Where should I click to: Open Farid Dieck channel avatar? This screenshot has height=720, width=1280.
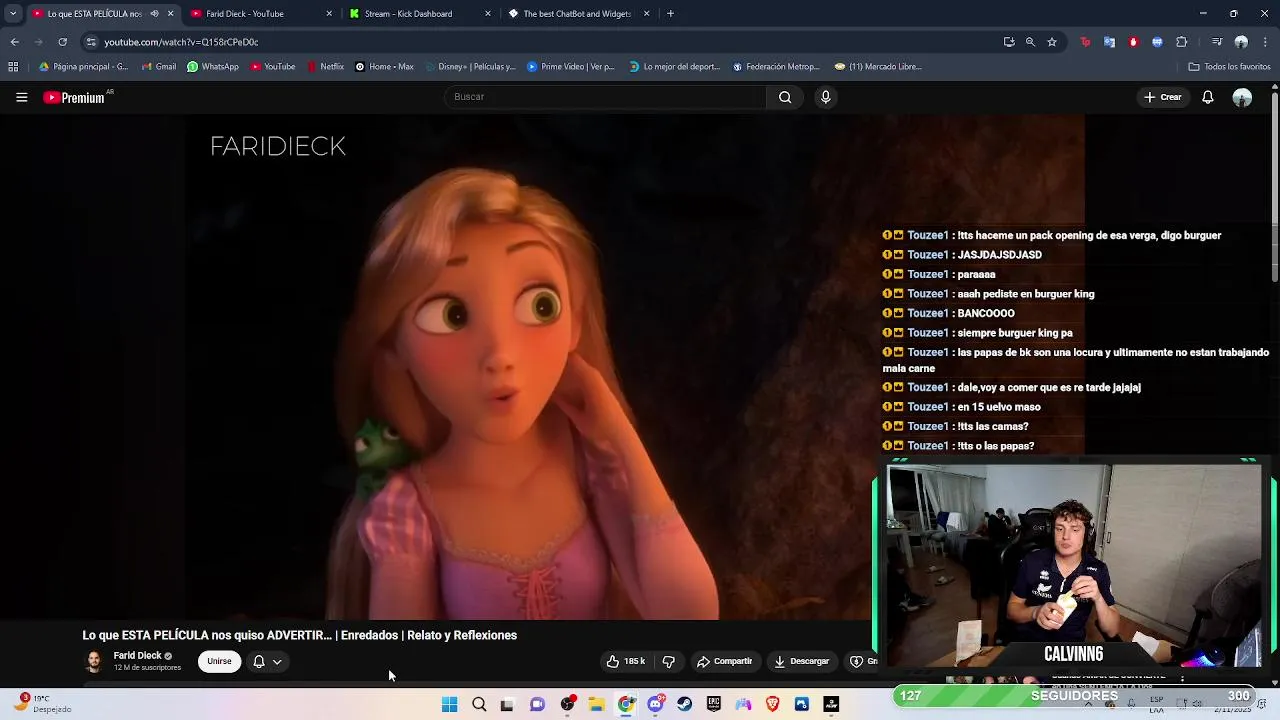click(93, 661)
